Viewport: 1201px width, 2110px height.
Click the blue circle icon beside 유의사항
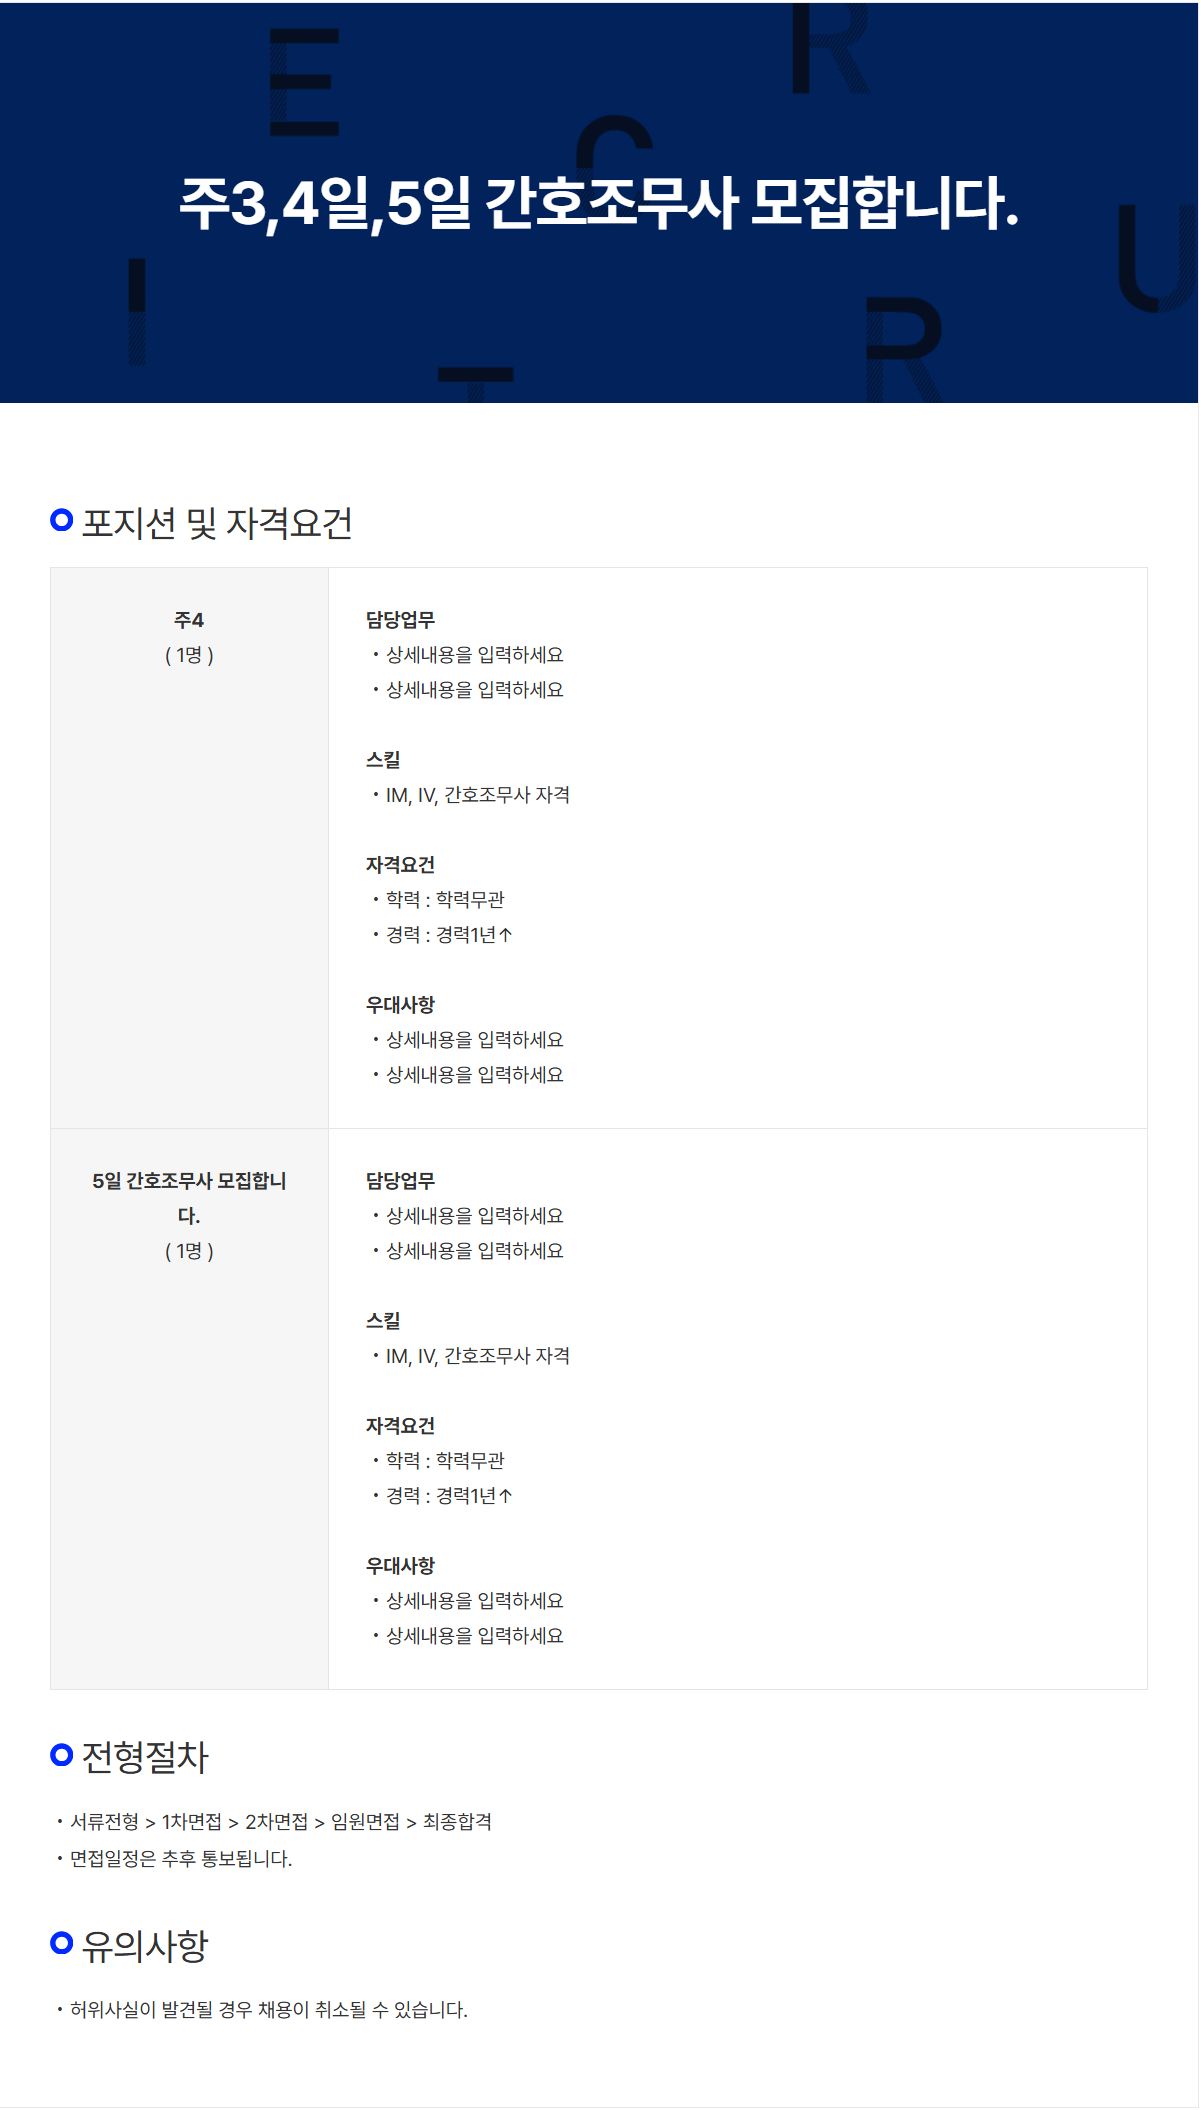[62, 1943]
